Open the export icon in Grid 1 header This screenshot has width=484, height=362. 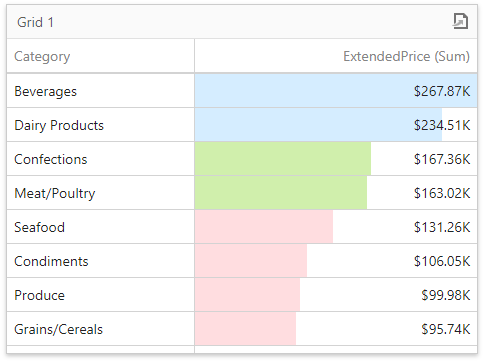(x=460, y=22)
